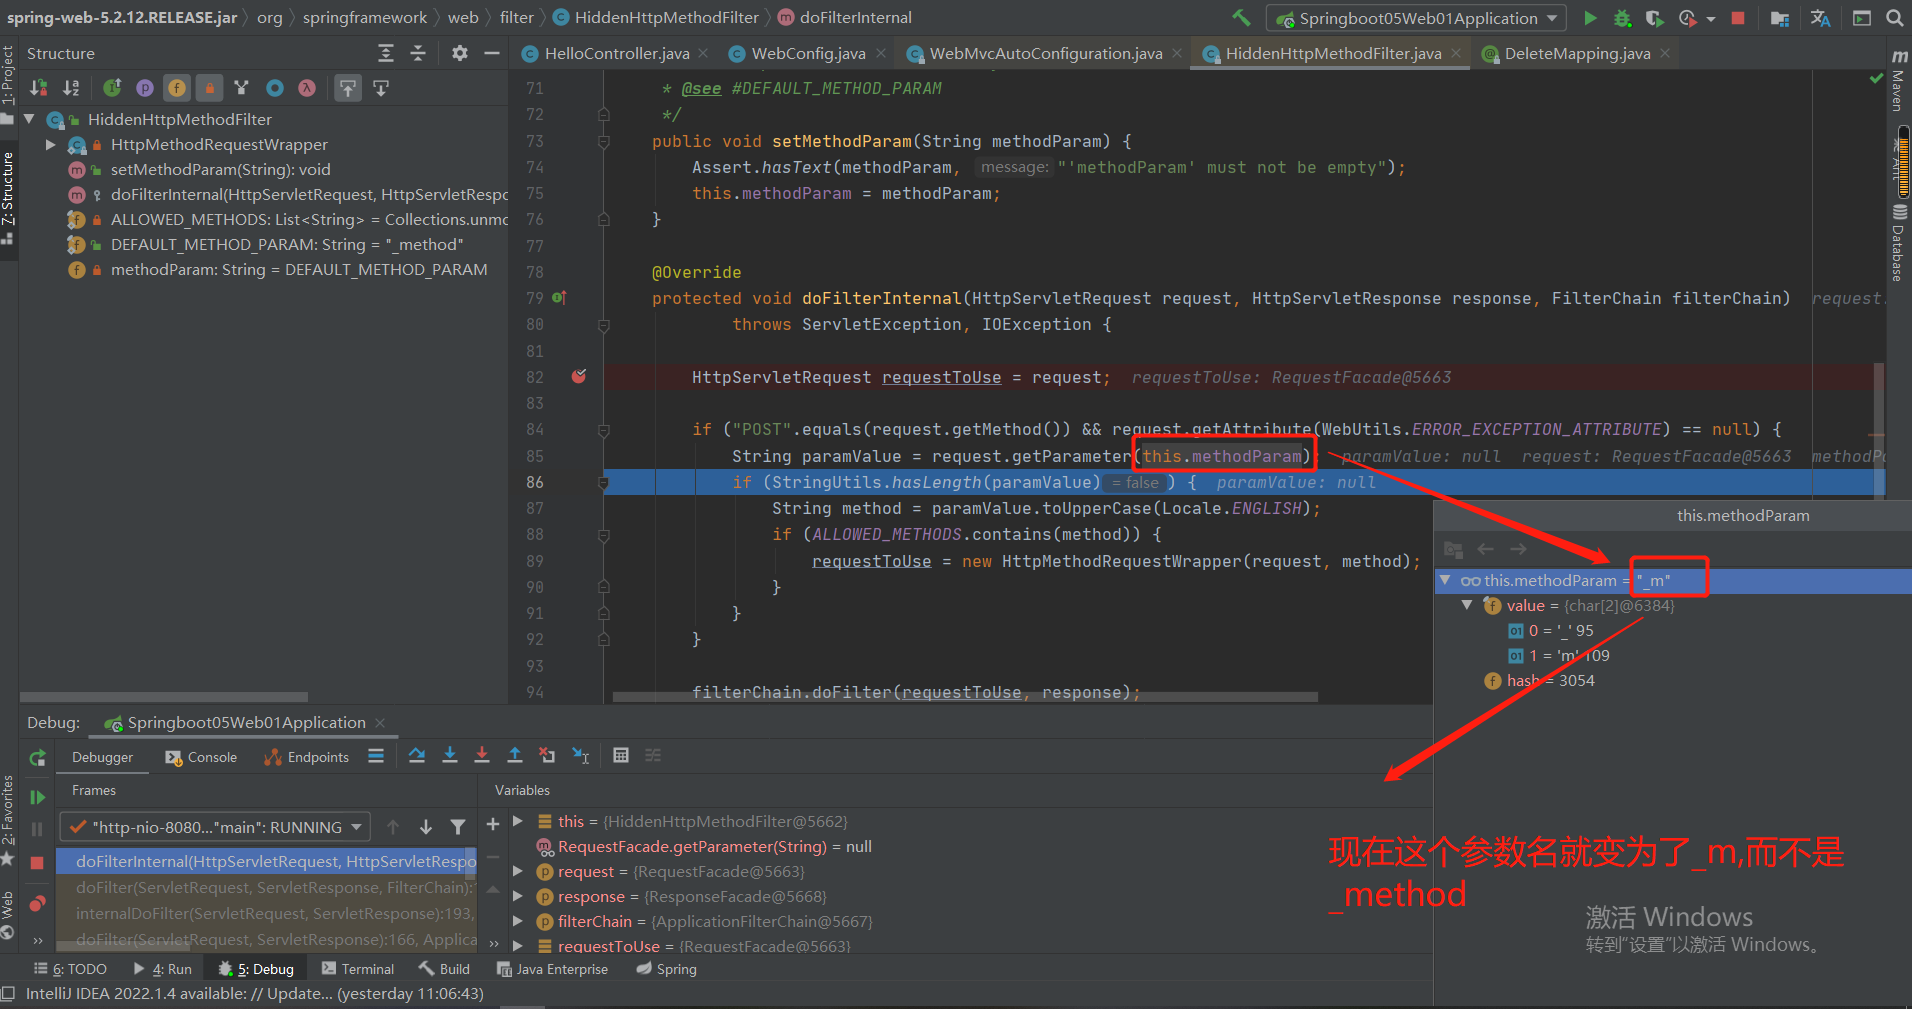Image resolution: width=1912 pixels, height=1009 pixels.
Task: Open the Endpoints tab in the Debug panel
Action: pos(307,757)
